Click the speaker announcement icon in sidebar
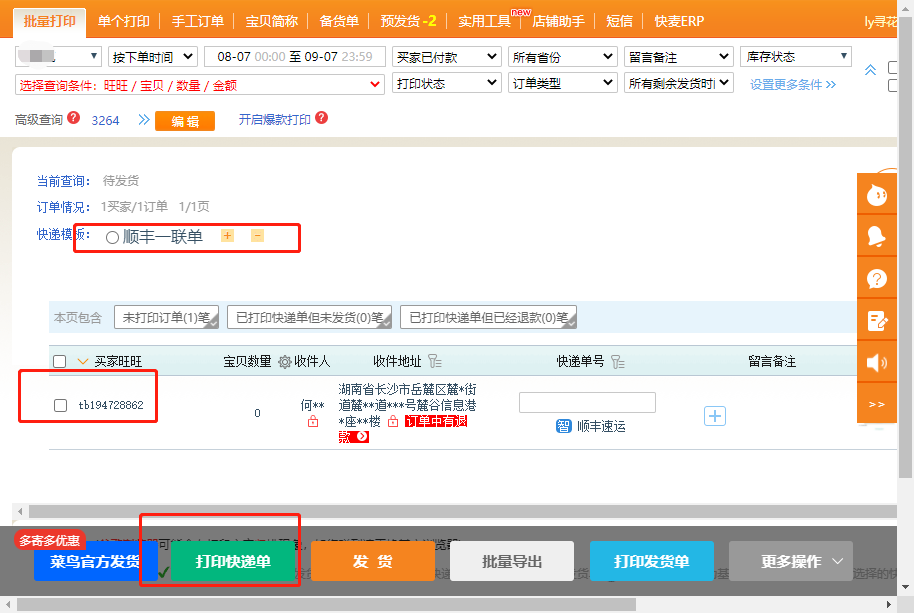The height and width of the screenshot is (613, 914). click(x=877, y=362)
